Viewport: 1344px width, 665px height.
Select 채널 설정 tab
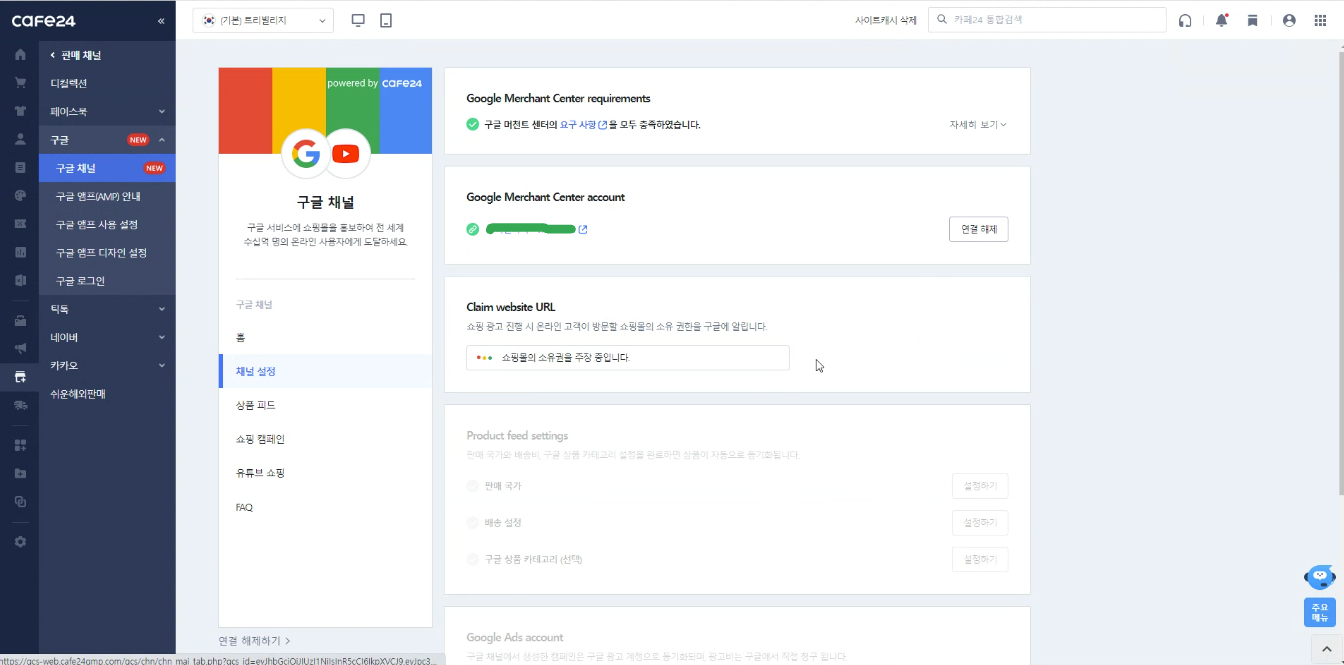point(325,371)
